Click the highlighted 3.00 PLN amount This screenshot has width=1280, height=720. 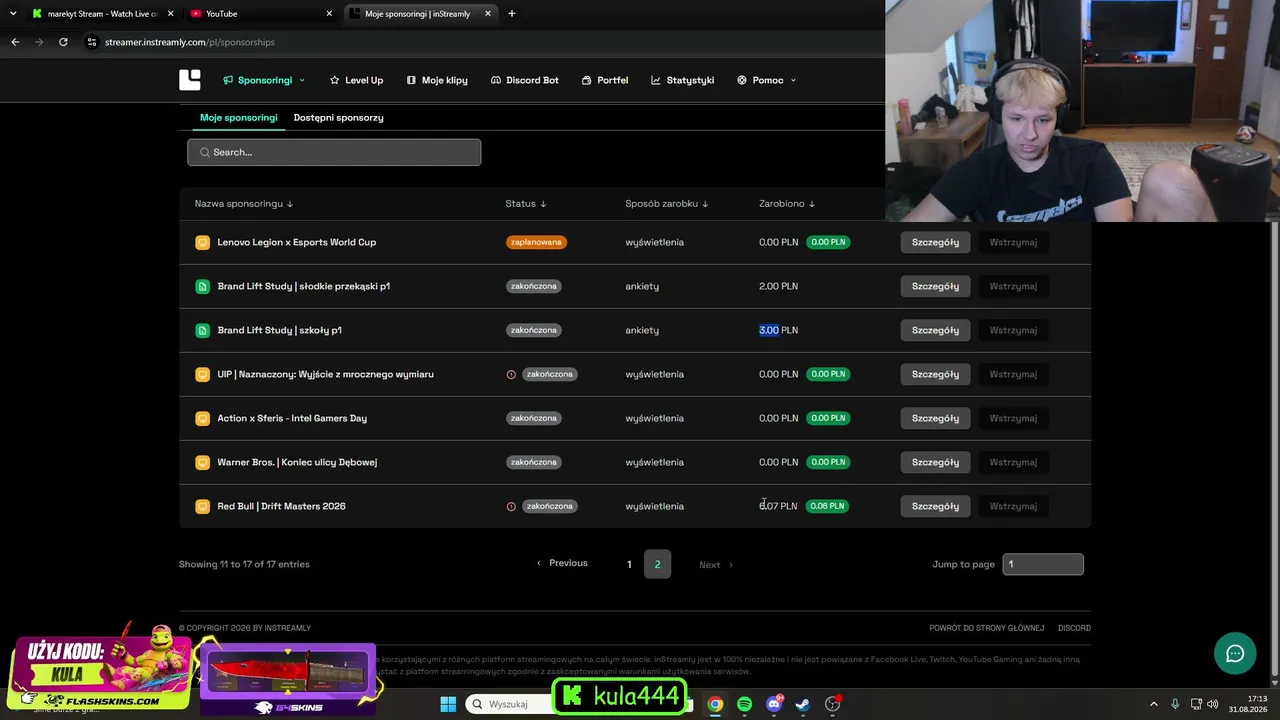(x=778, y=330)
